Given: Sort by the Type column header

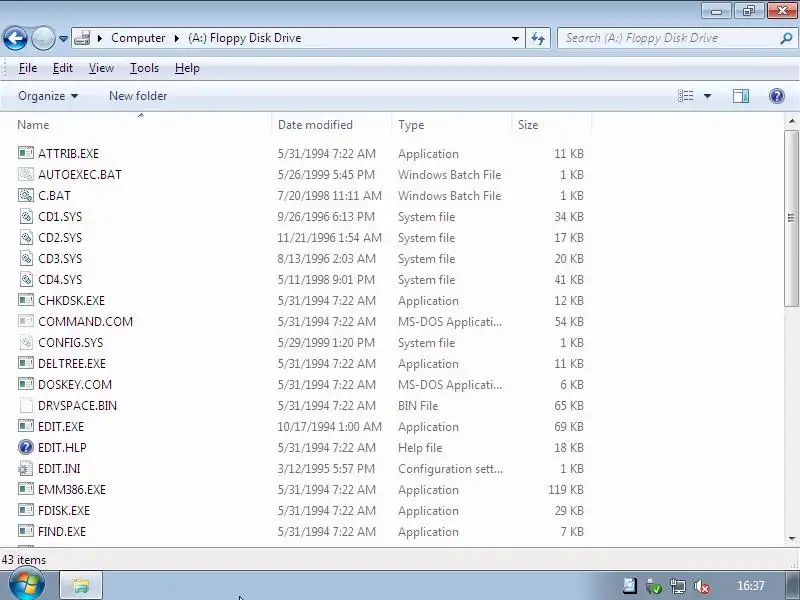Looking at the screenshot, I should tap(452, 125).
